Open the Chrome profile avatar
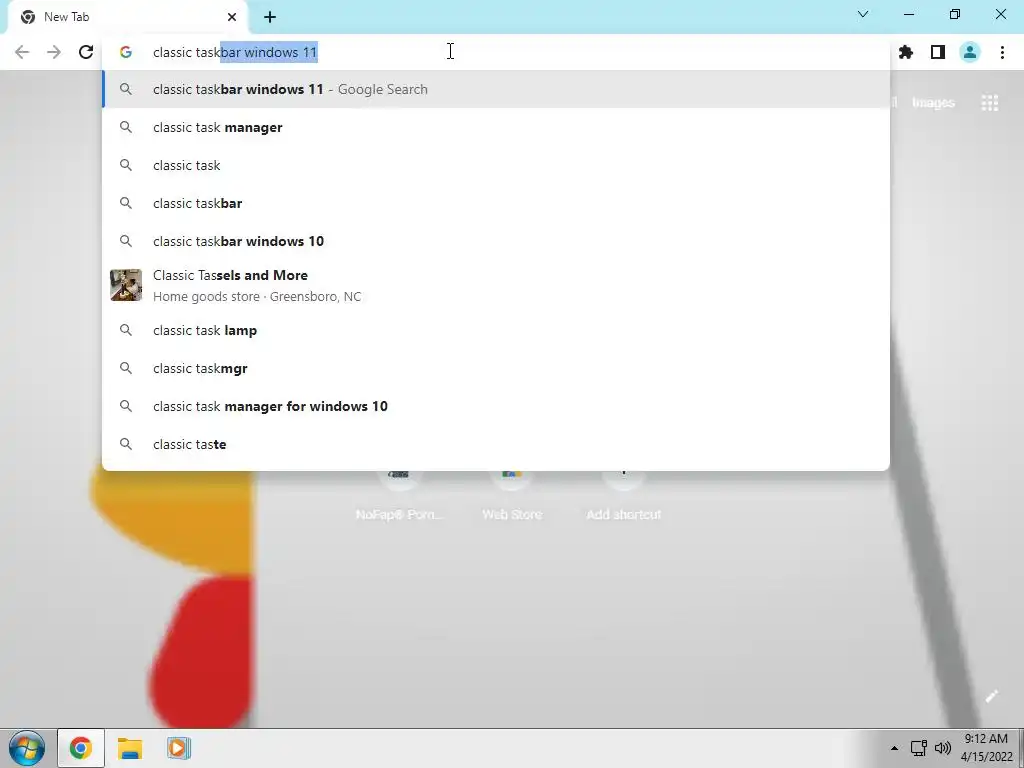The width and height of the screenshot is (1024, 768). 970,52
